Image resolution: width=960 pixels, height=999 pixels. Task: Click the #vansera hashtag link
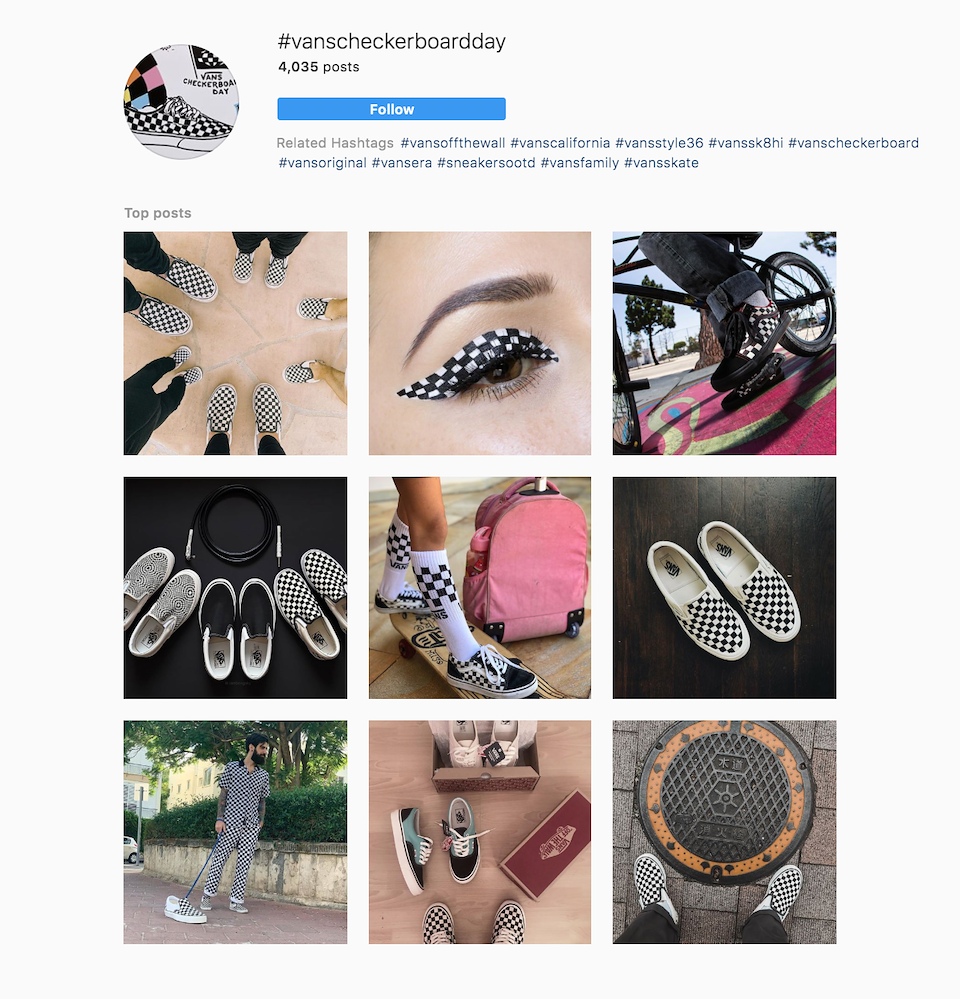(x=402, y=162)
